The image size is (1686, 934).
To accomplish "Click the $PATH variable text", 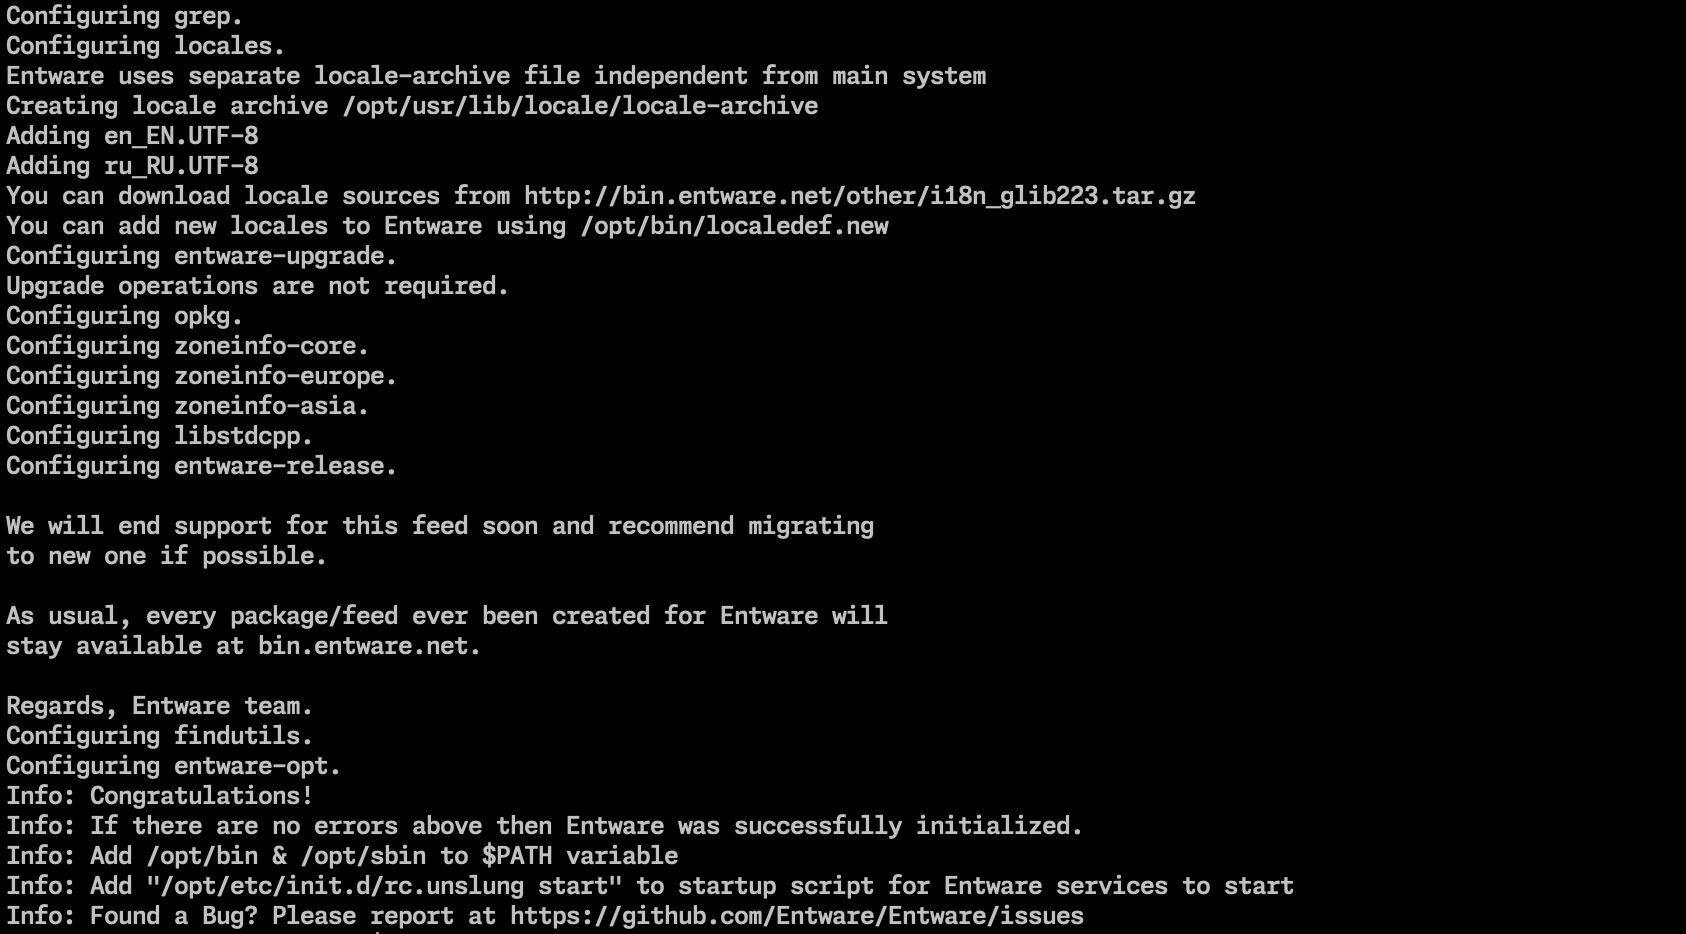I will 580,856.
